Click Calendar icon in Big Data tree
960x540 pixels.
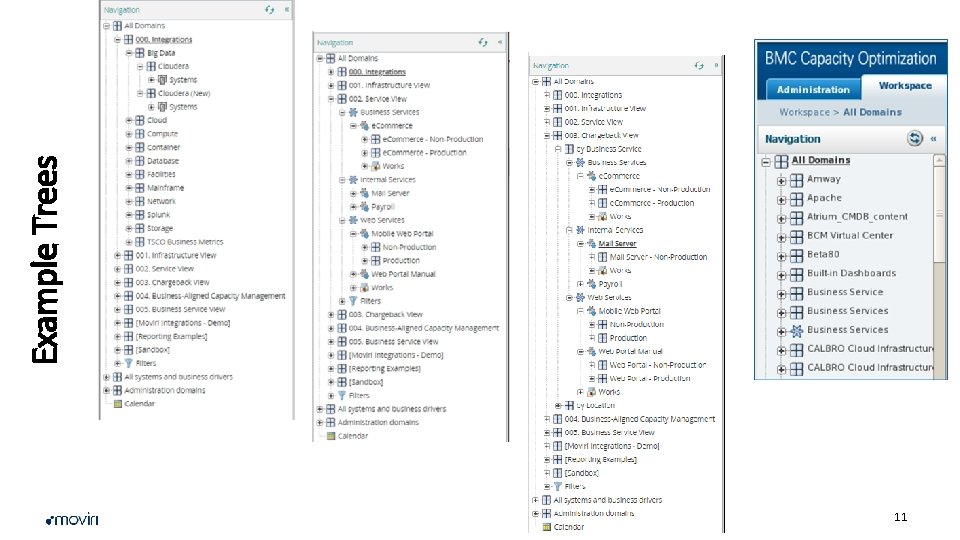pos(118,403)
